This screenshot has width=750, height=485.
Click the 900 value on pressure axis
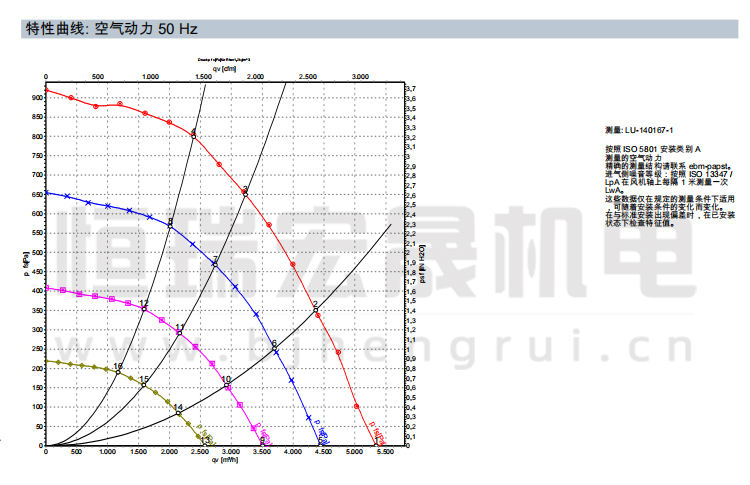36,98
